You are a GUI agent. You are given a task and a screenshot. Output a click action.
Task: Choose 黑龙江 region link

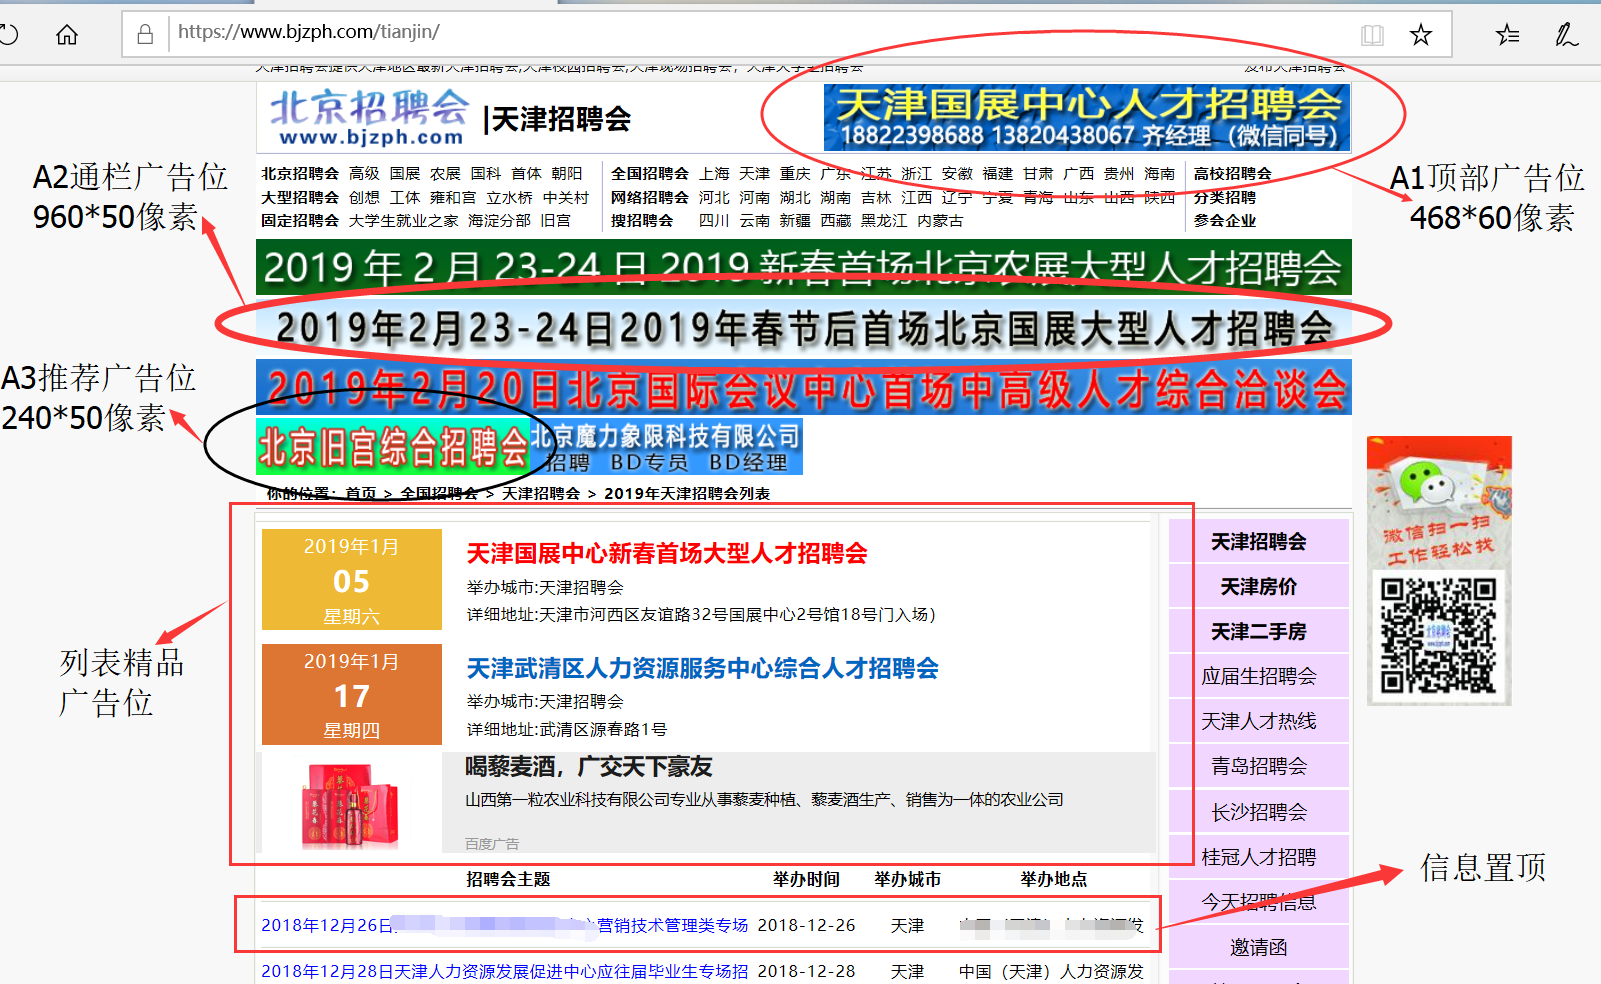pos(884,221)
